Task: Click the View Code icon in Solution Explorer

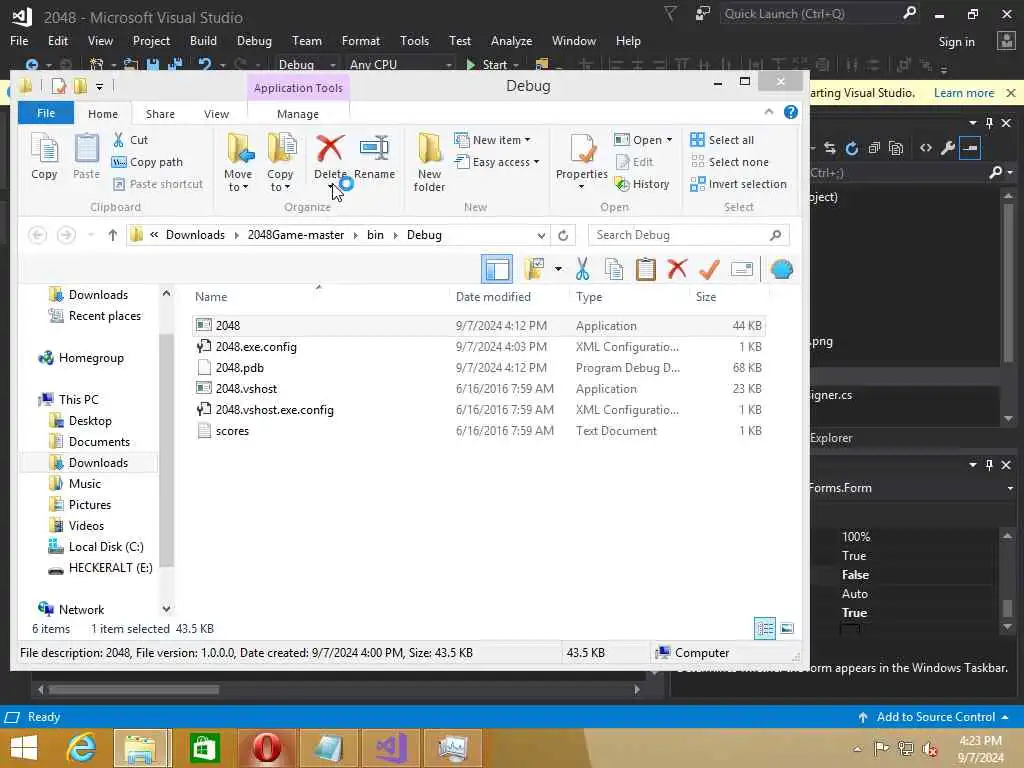Action: (x=926, y=148)
